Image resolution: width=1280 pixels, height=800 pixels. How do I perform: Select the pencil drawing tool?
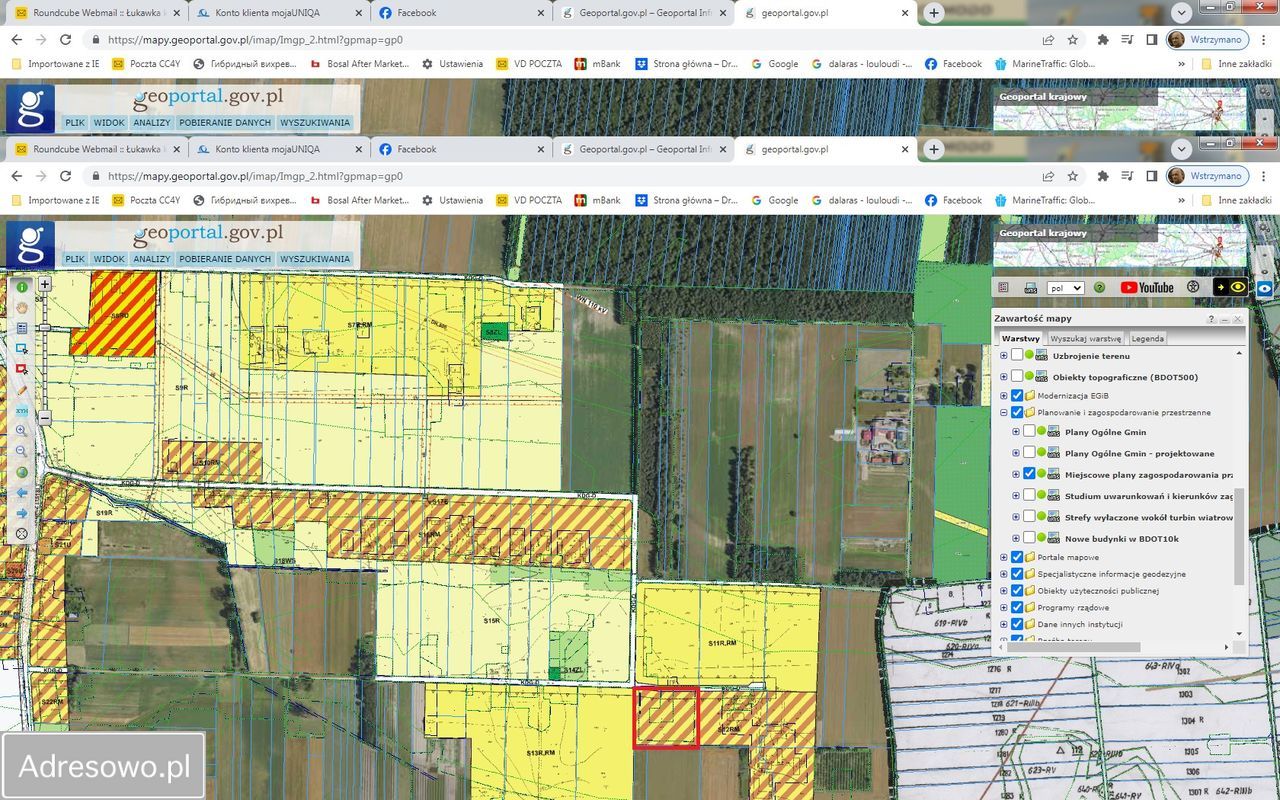tap(21, 390)
